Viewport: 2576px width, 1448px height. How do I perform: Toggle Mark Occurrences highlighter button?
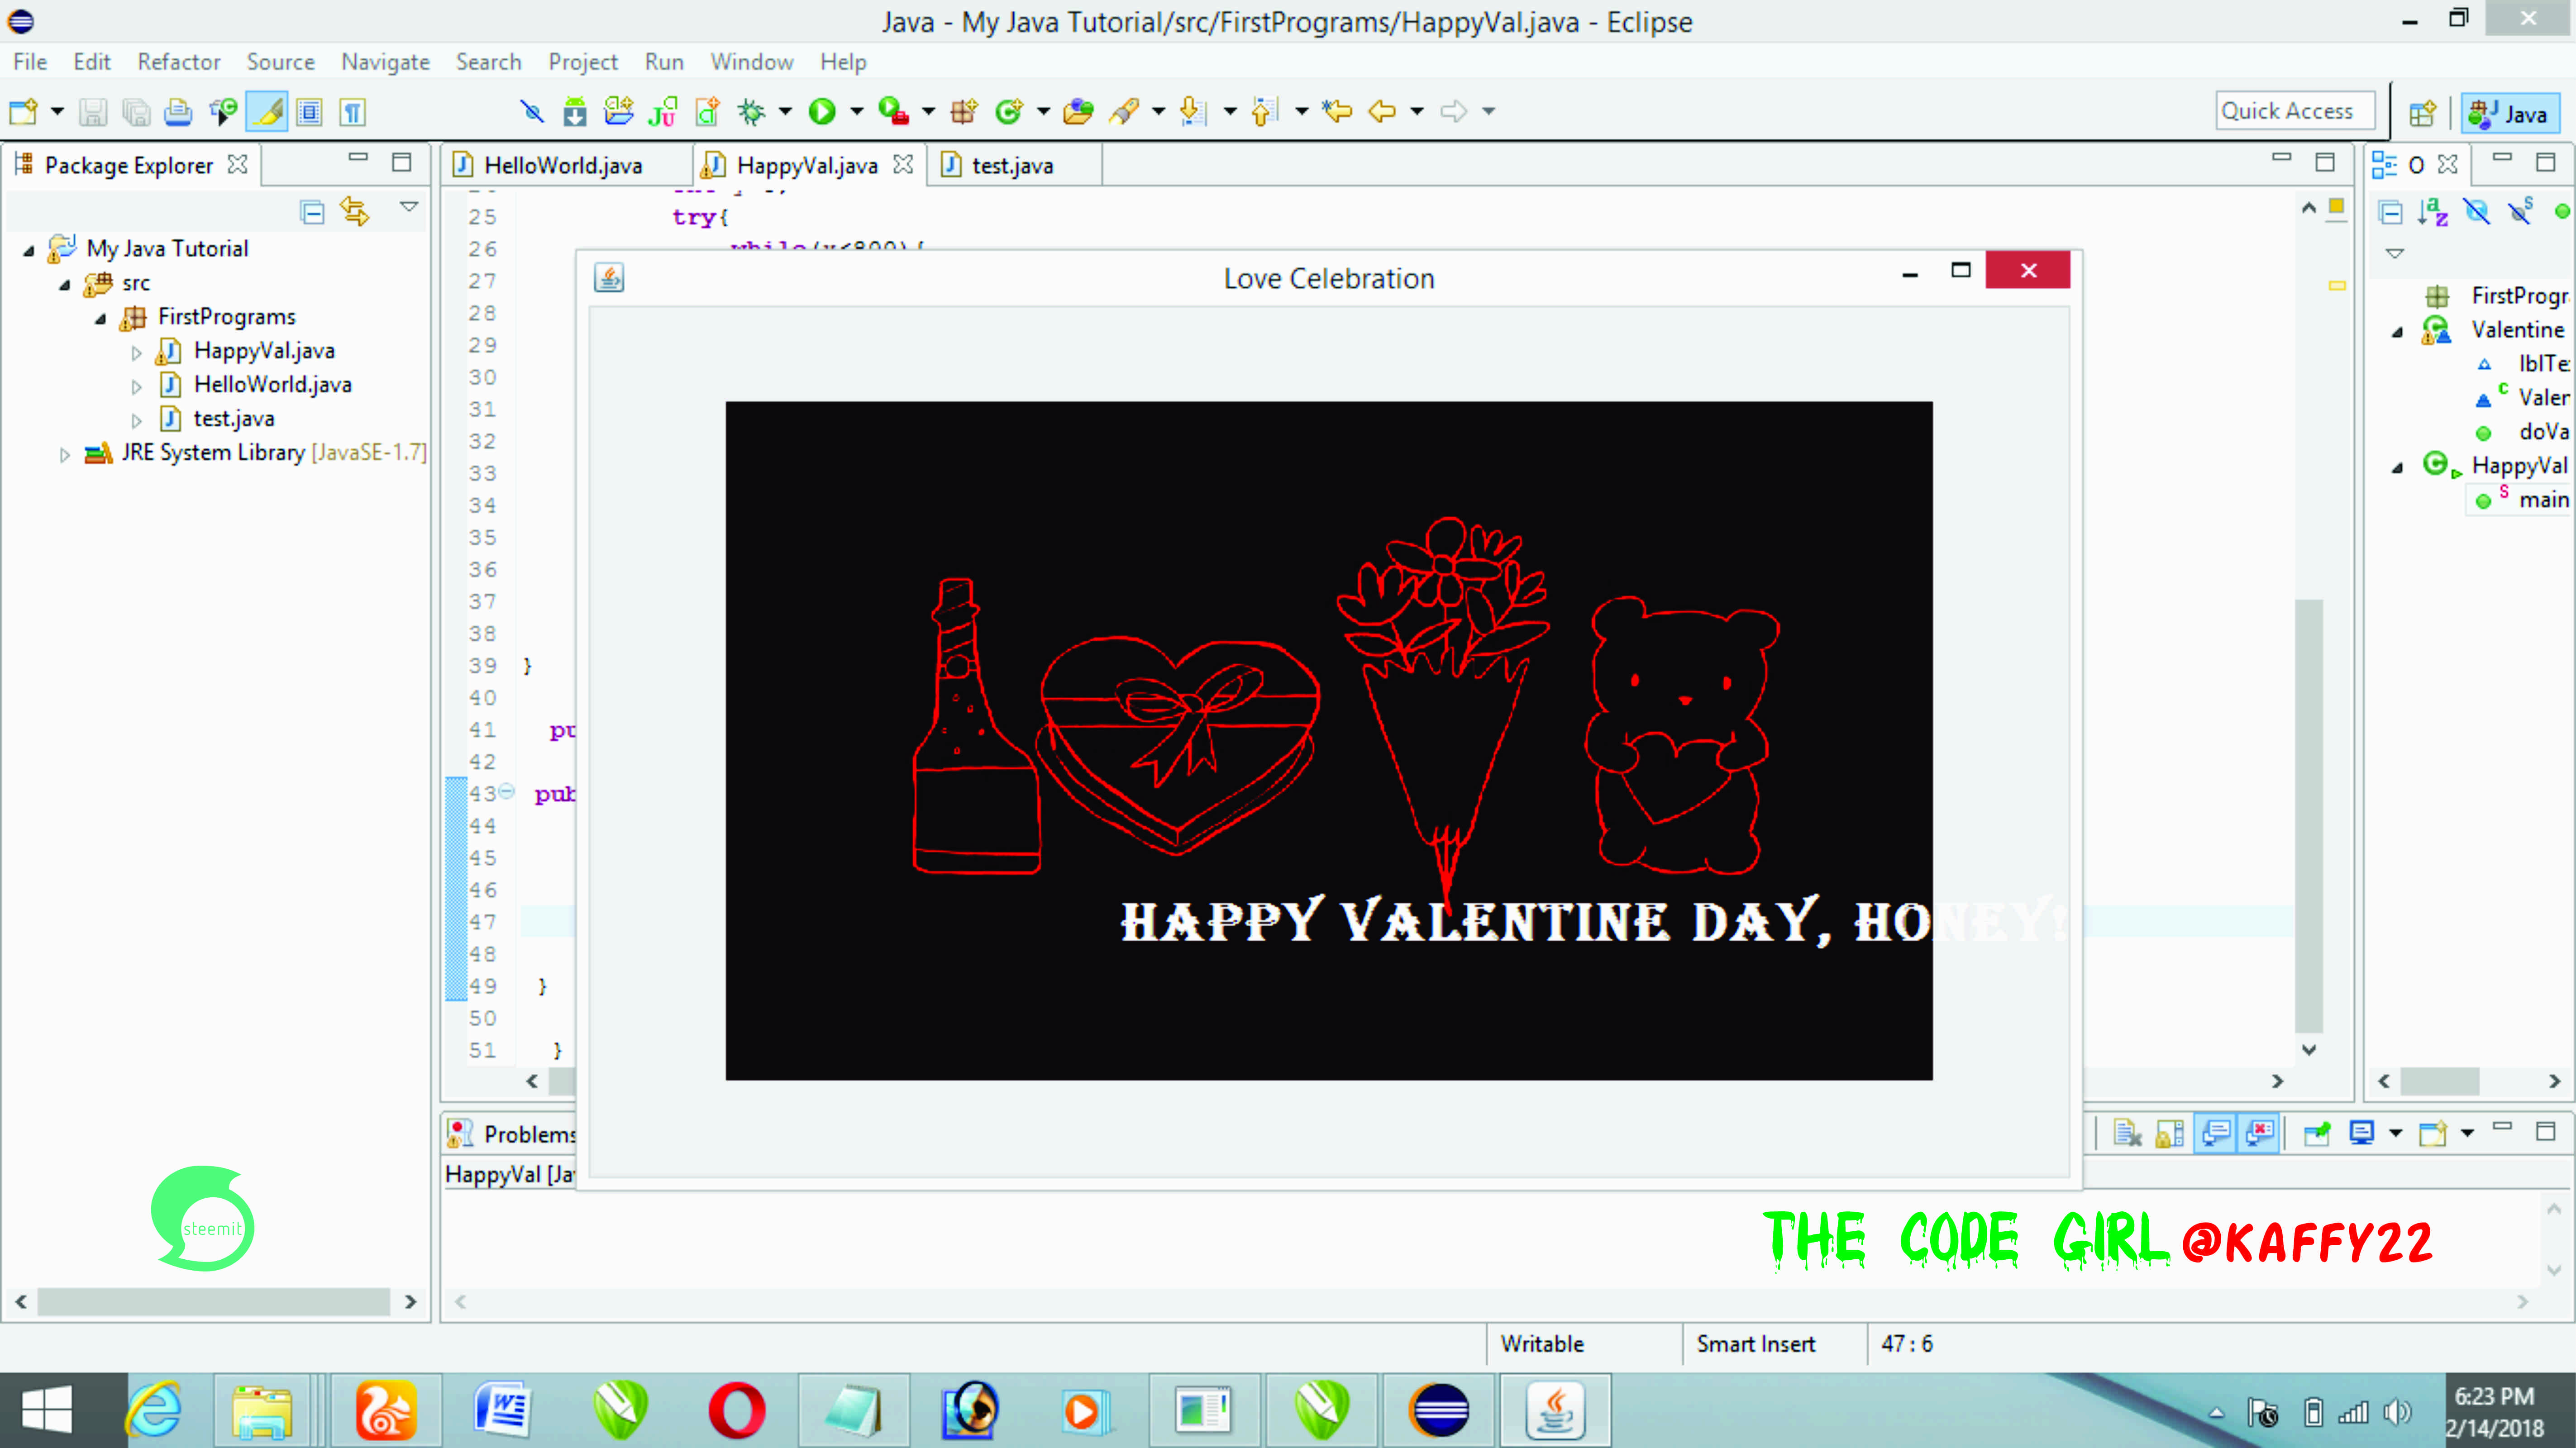[x=268, y=111]
